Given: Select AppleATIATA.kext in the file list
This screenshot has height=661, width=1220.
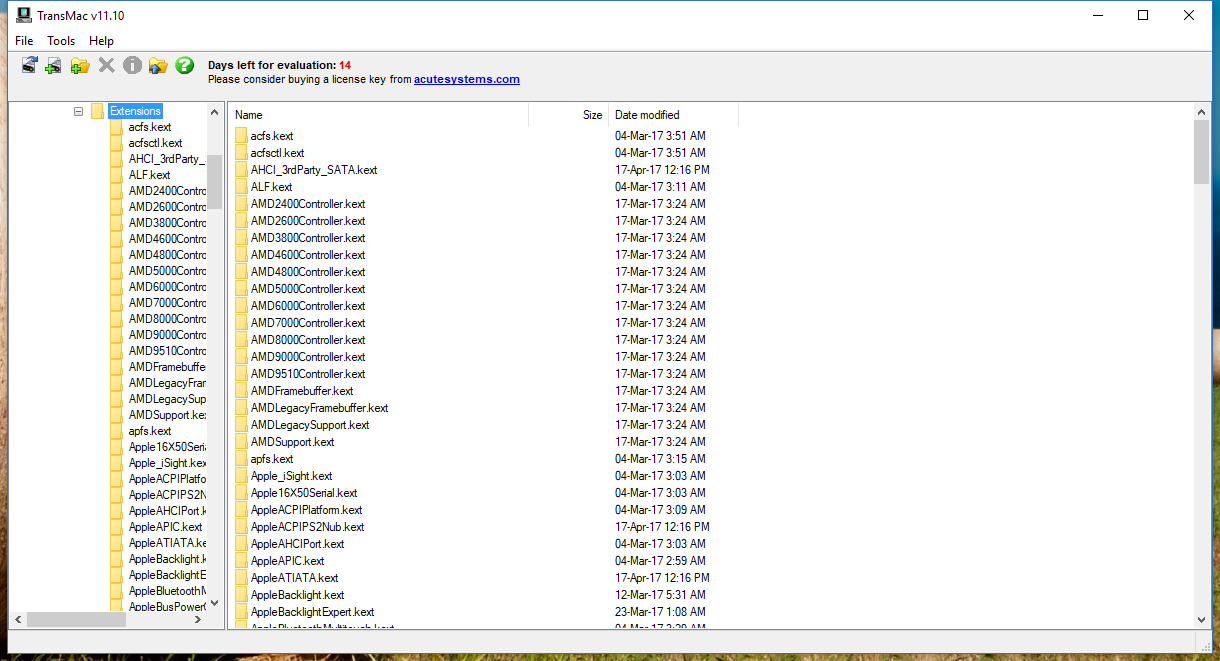Looking at the screenshot, I should [294, 578].
